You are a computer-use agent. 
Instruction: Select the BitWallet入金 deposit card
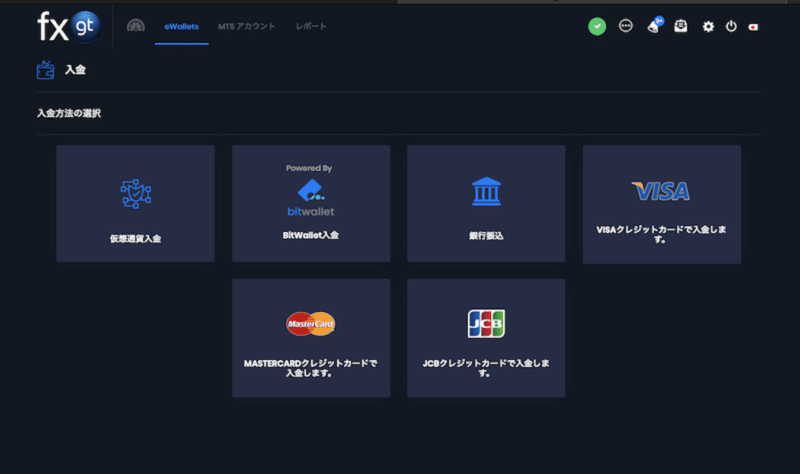pos(311,204)
